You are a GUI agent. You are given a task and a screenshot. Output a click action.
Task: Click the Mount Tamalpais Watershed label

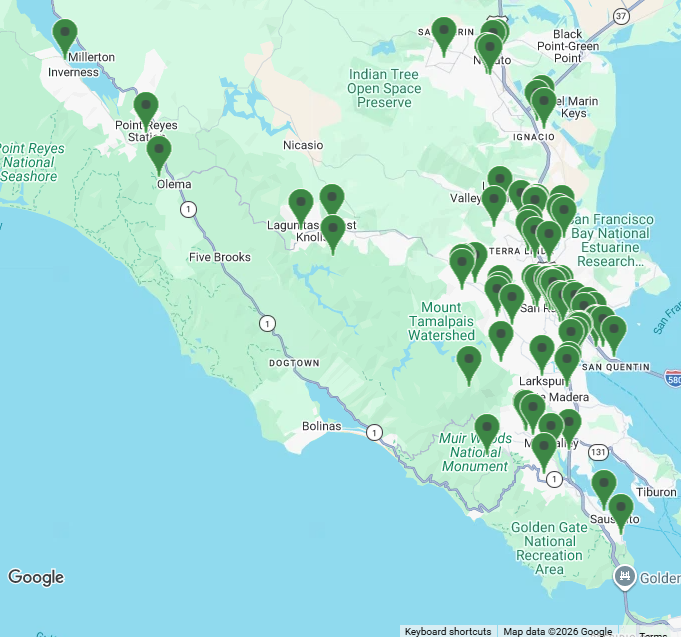tap(441, 321)
